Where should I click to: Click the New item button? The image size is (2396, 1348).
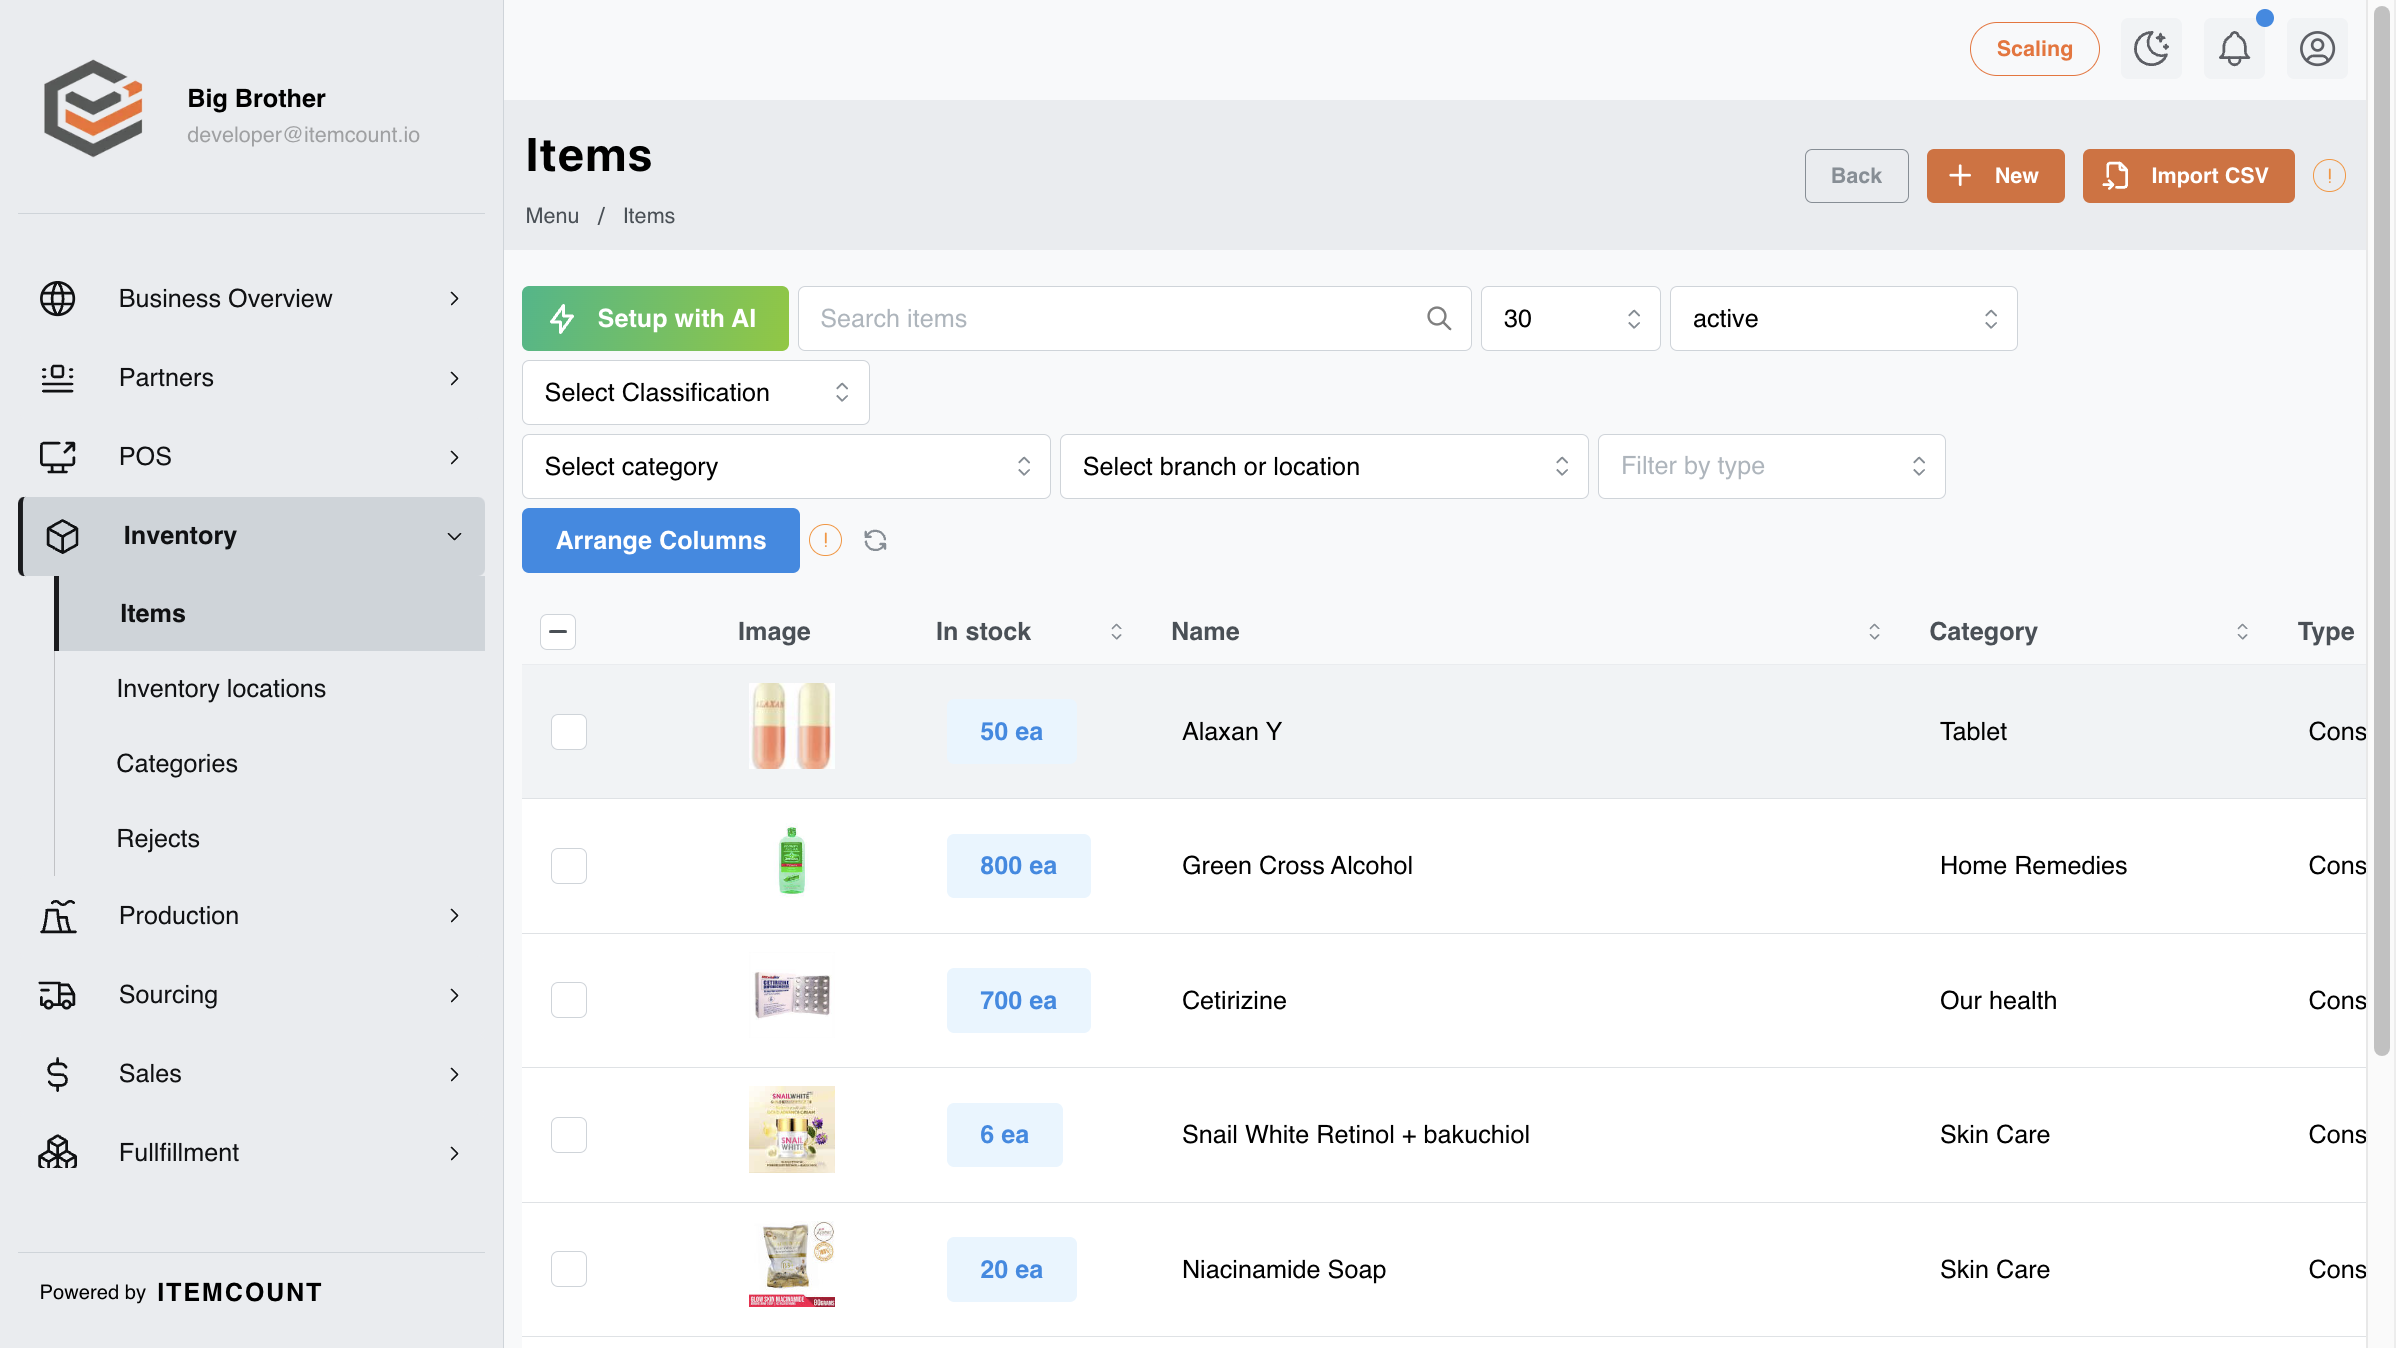(1995, 176)
